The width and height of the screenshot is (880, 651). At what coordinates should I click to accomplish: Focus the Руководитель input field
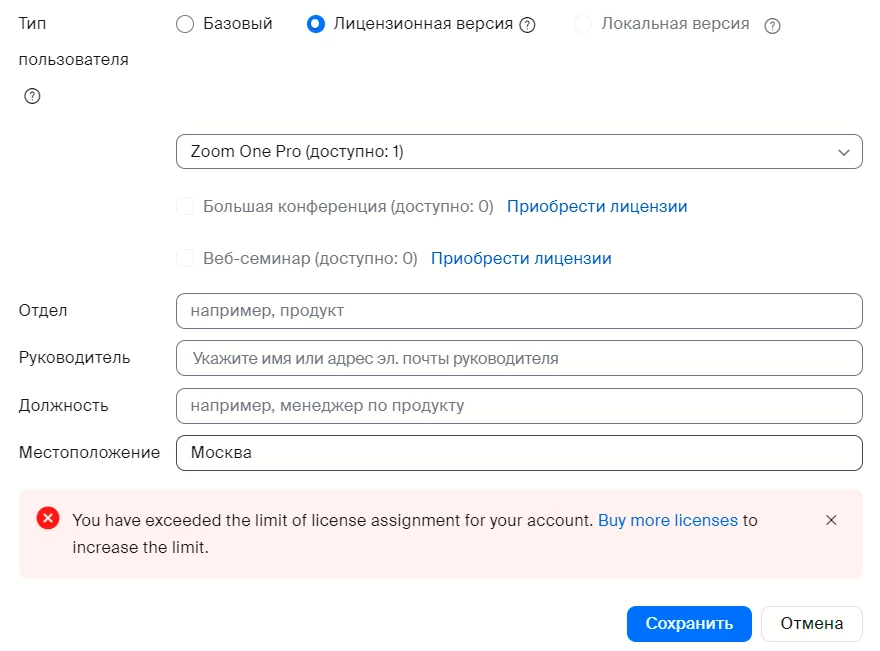tap(519, 358)
